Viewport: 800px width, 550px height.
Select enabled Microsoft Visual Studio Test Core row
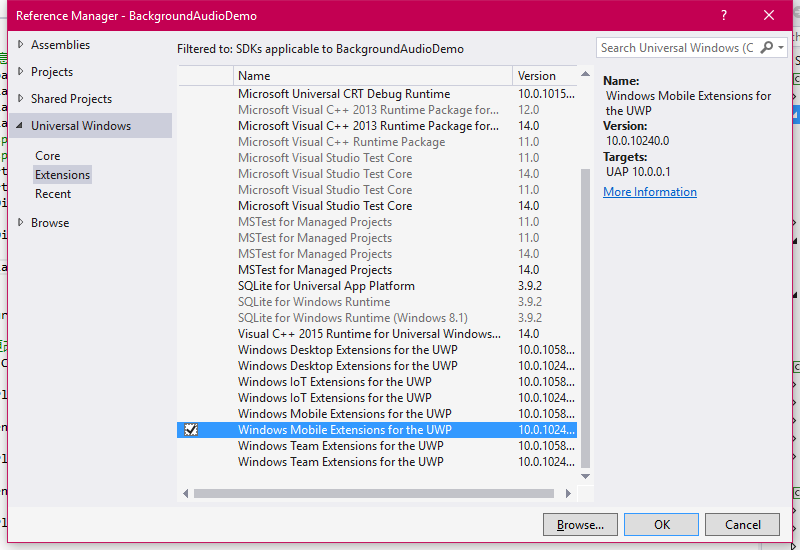coord(377,206)
